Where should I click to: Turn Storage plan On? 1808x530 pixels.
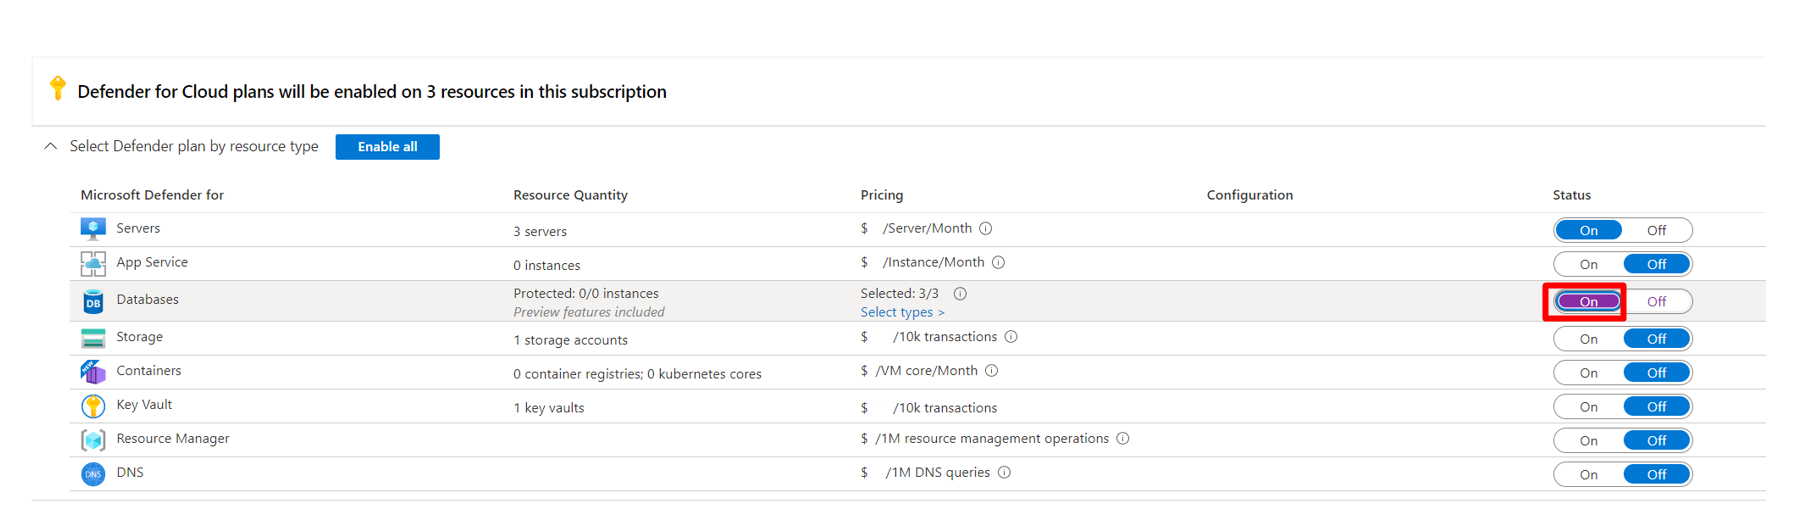point(1588,339)
